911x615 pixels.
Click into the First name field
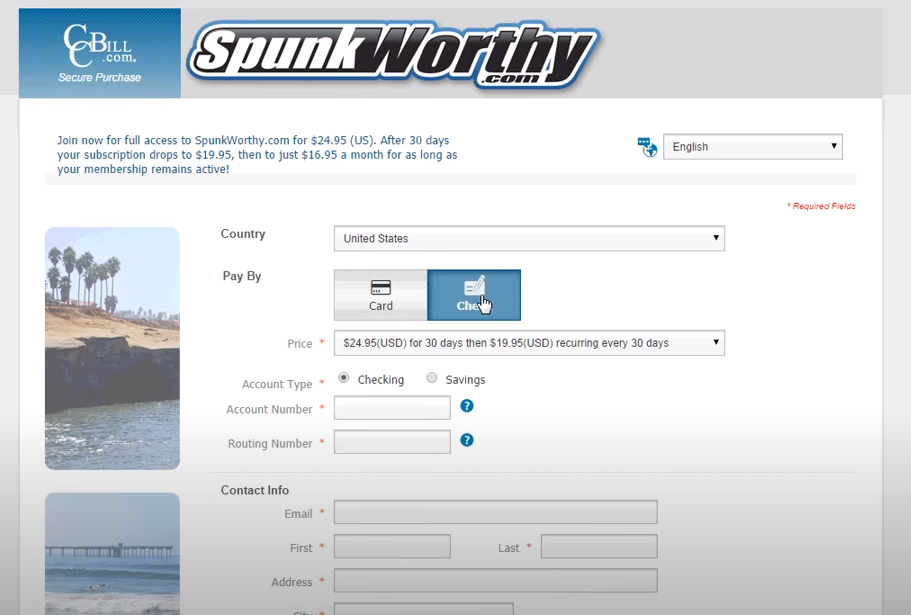pos(392,546)
